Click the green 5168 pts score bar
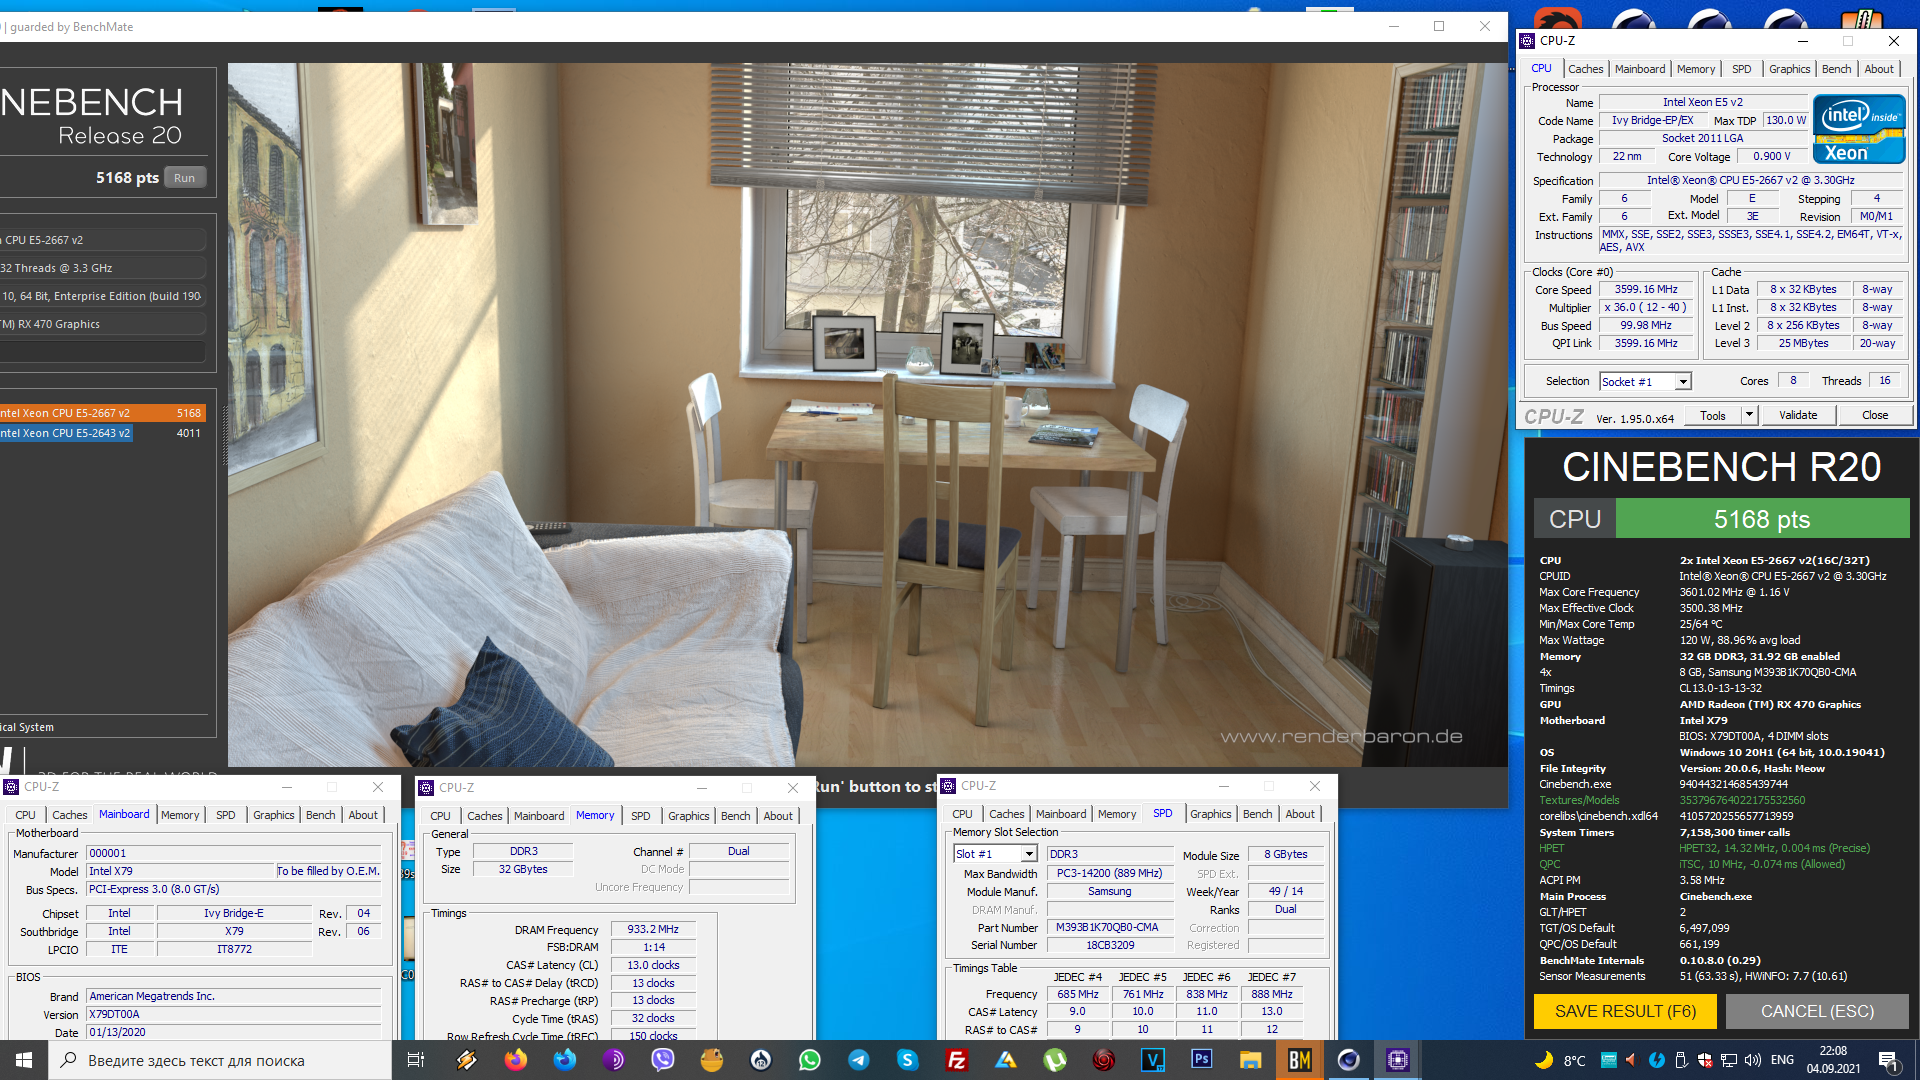The width and height of the screenshot is (1920, 1080). (x=1762, y=519)
